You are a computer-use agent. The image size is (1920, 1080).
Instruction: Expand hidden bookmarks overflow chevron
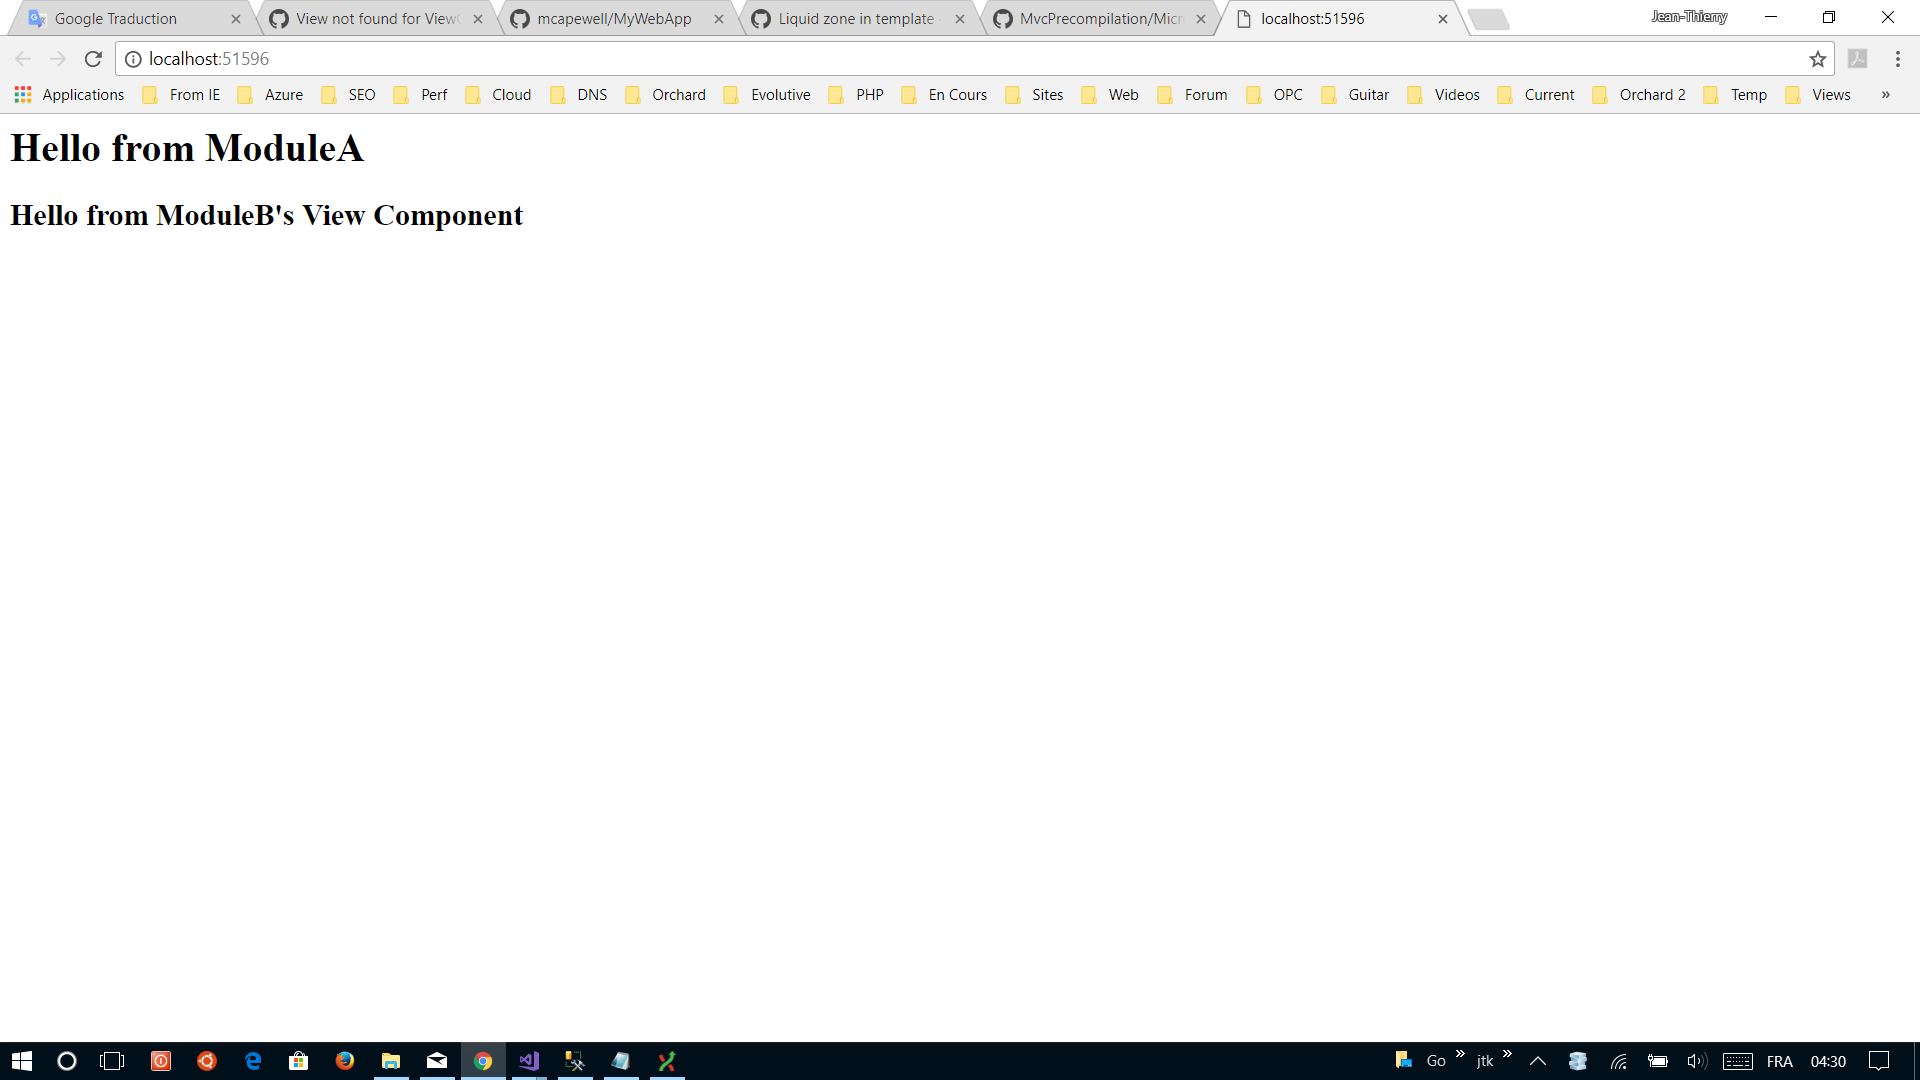pos(1885,95)
